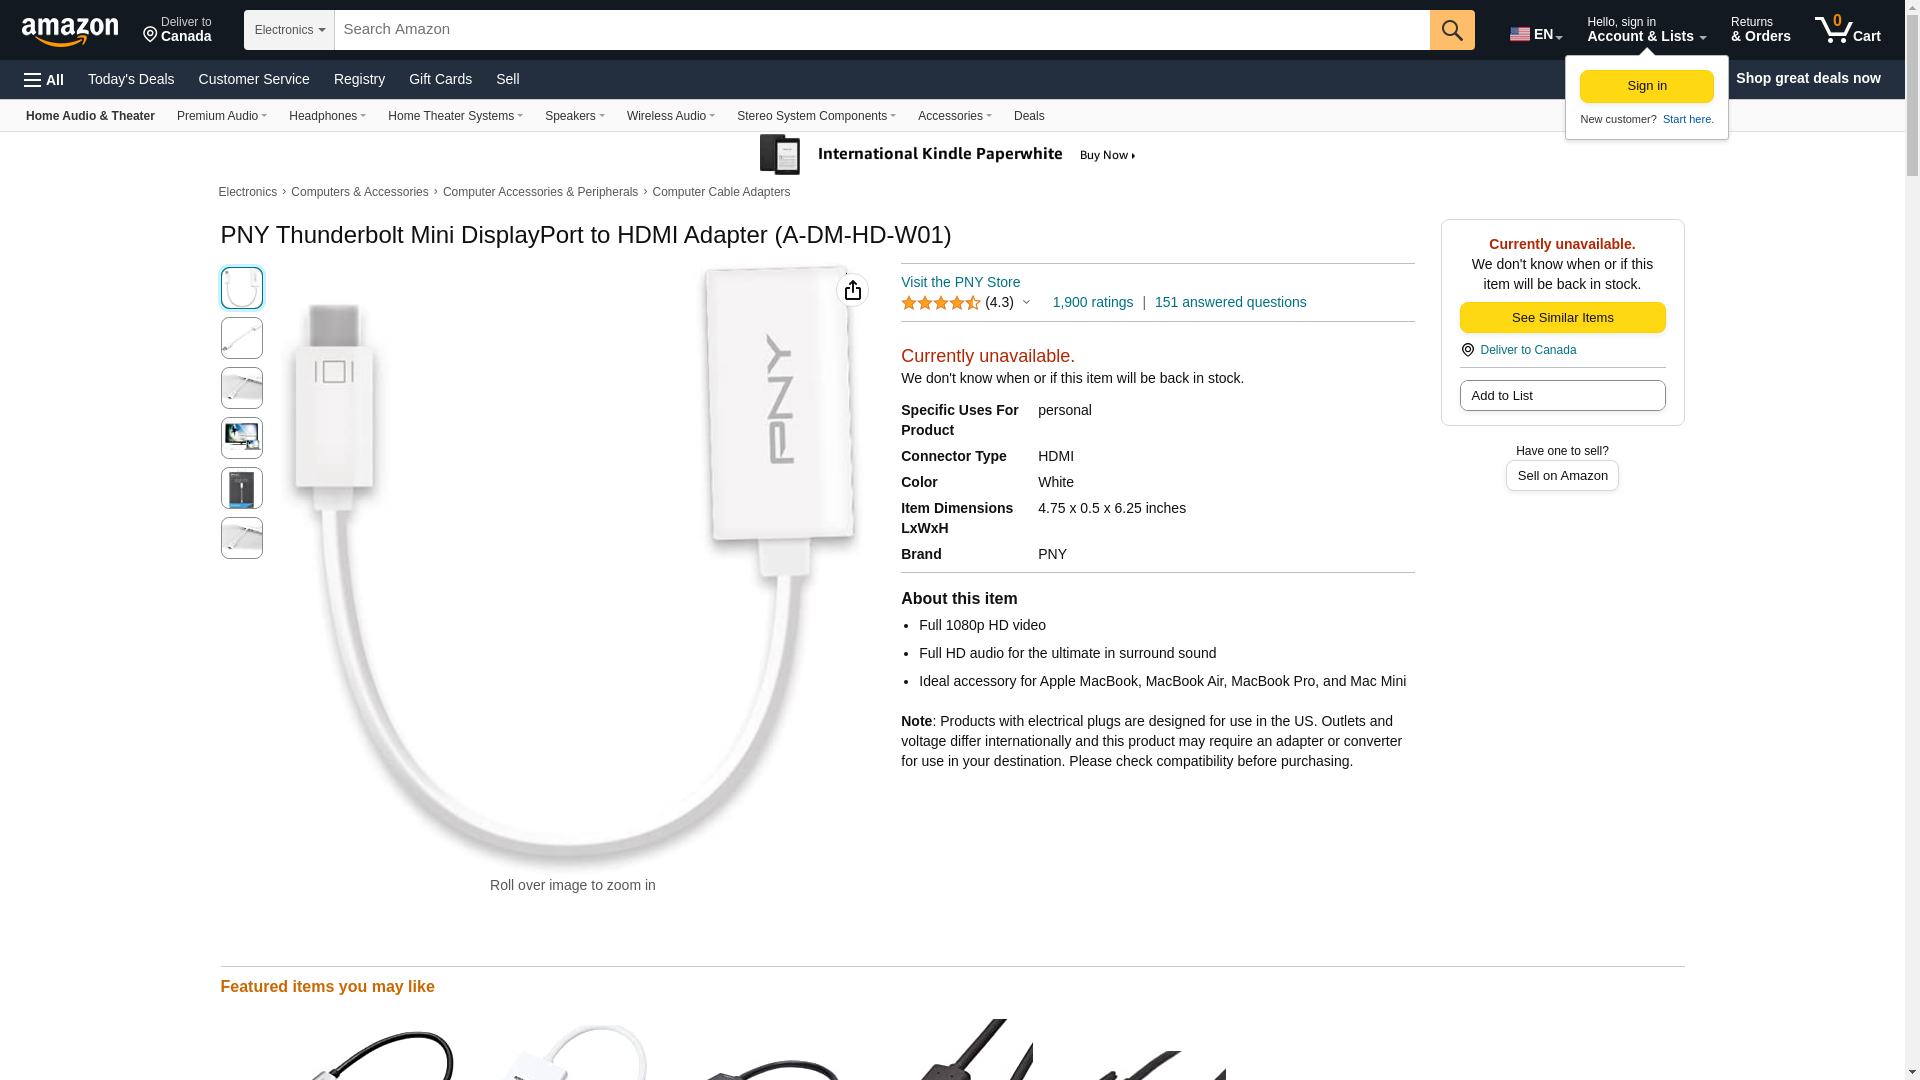This screenshot has height=1080, width=1920.
Task: Open the Today's Deals menu item
Action: point(131,79)
